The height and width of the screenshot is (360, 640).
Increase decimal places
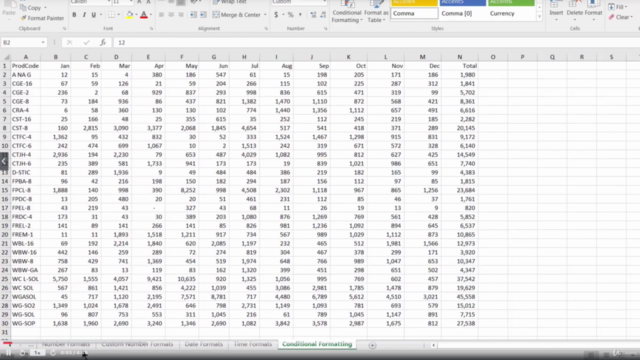(x=313, y=15)
